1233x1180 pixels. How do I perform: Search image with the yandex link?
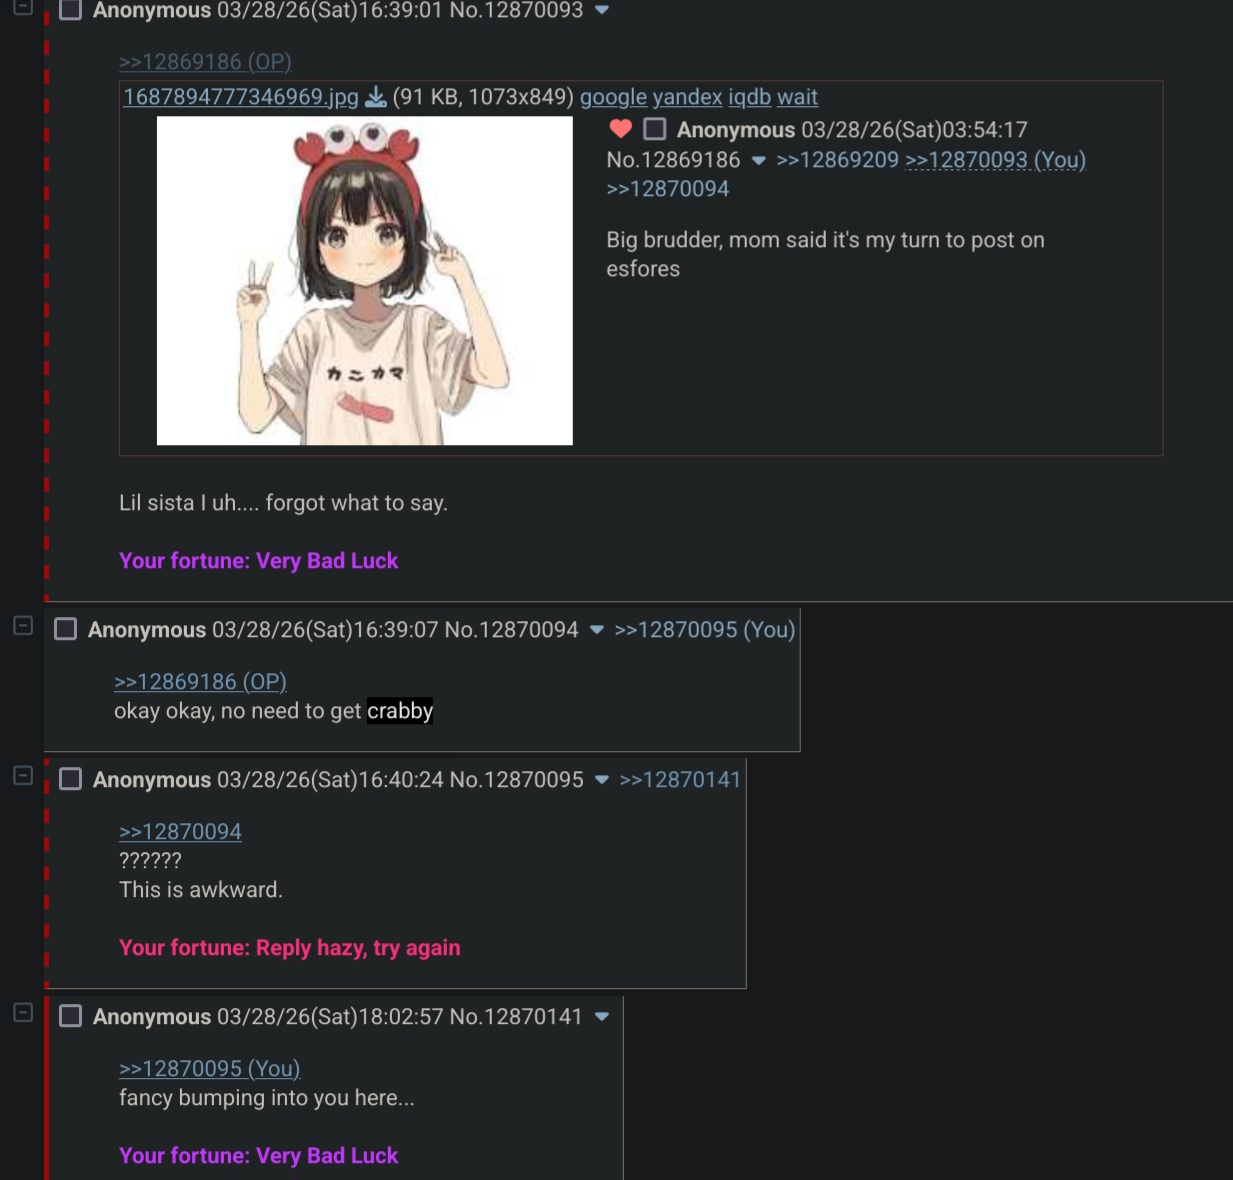tap(687, 97)
